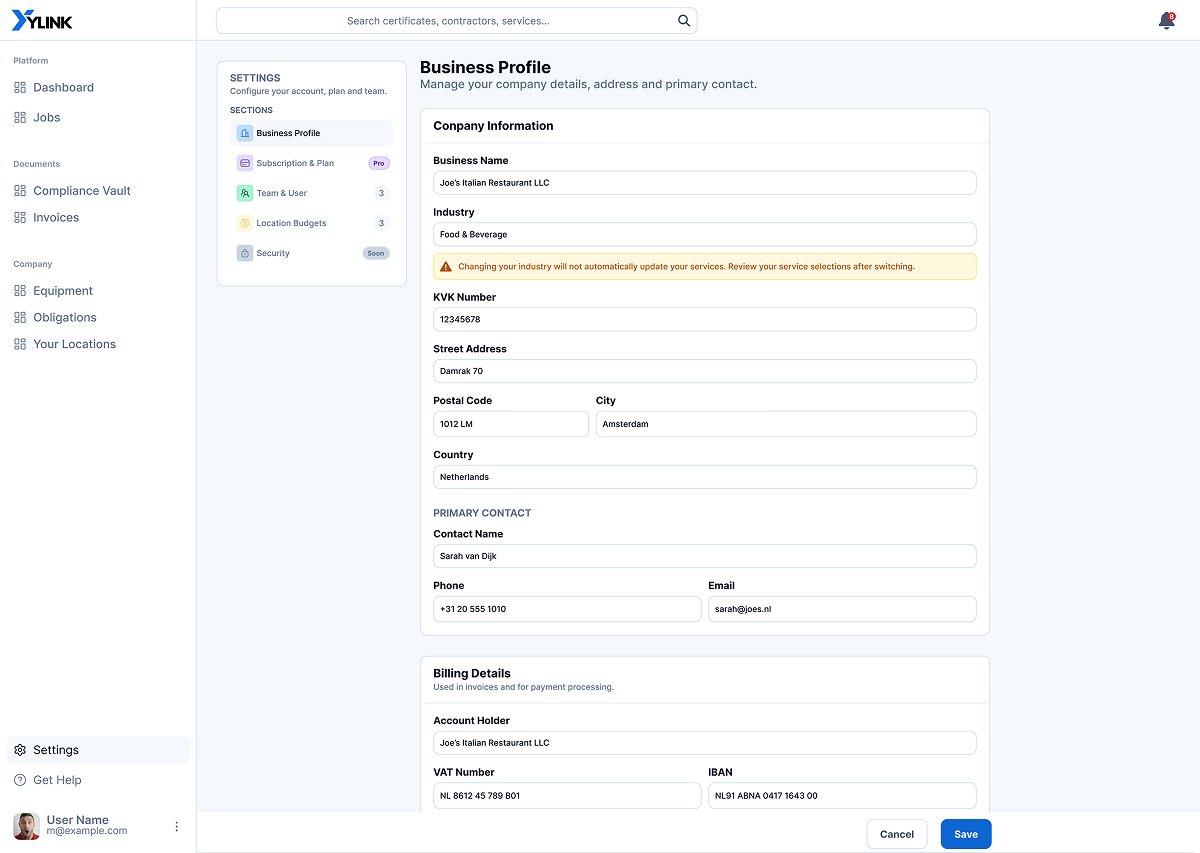This screenshot has width=1200, height=853.
Task: Click the Obligations sidebar icon
Action: point(20,318)
